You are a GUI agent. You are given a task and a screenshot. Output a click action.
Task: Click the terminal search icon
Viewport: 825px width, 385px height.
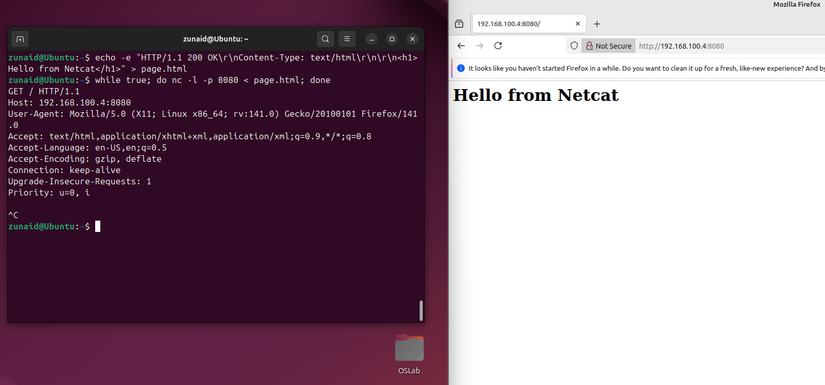[326, 39]
